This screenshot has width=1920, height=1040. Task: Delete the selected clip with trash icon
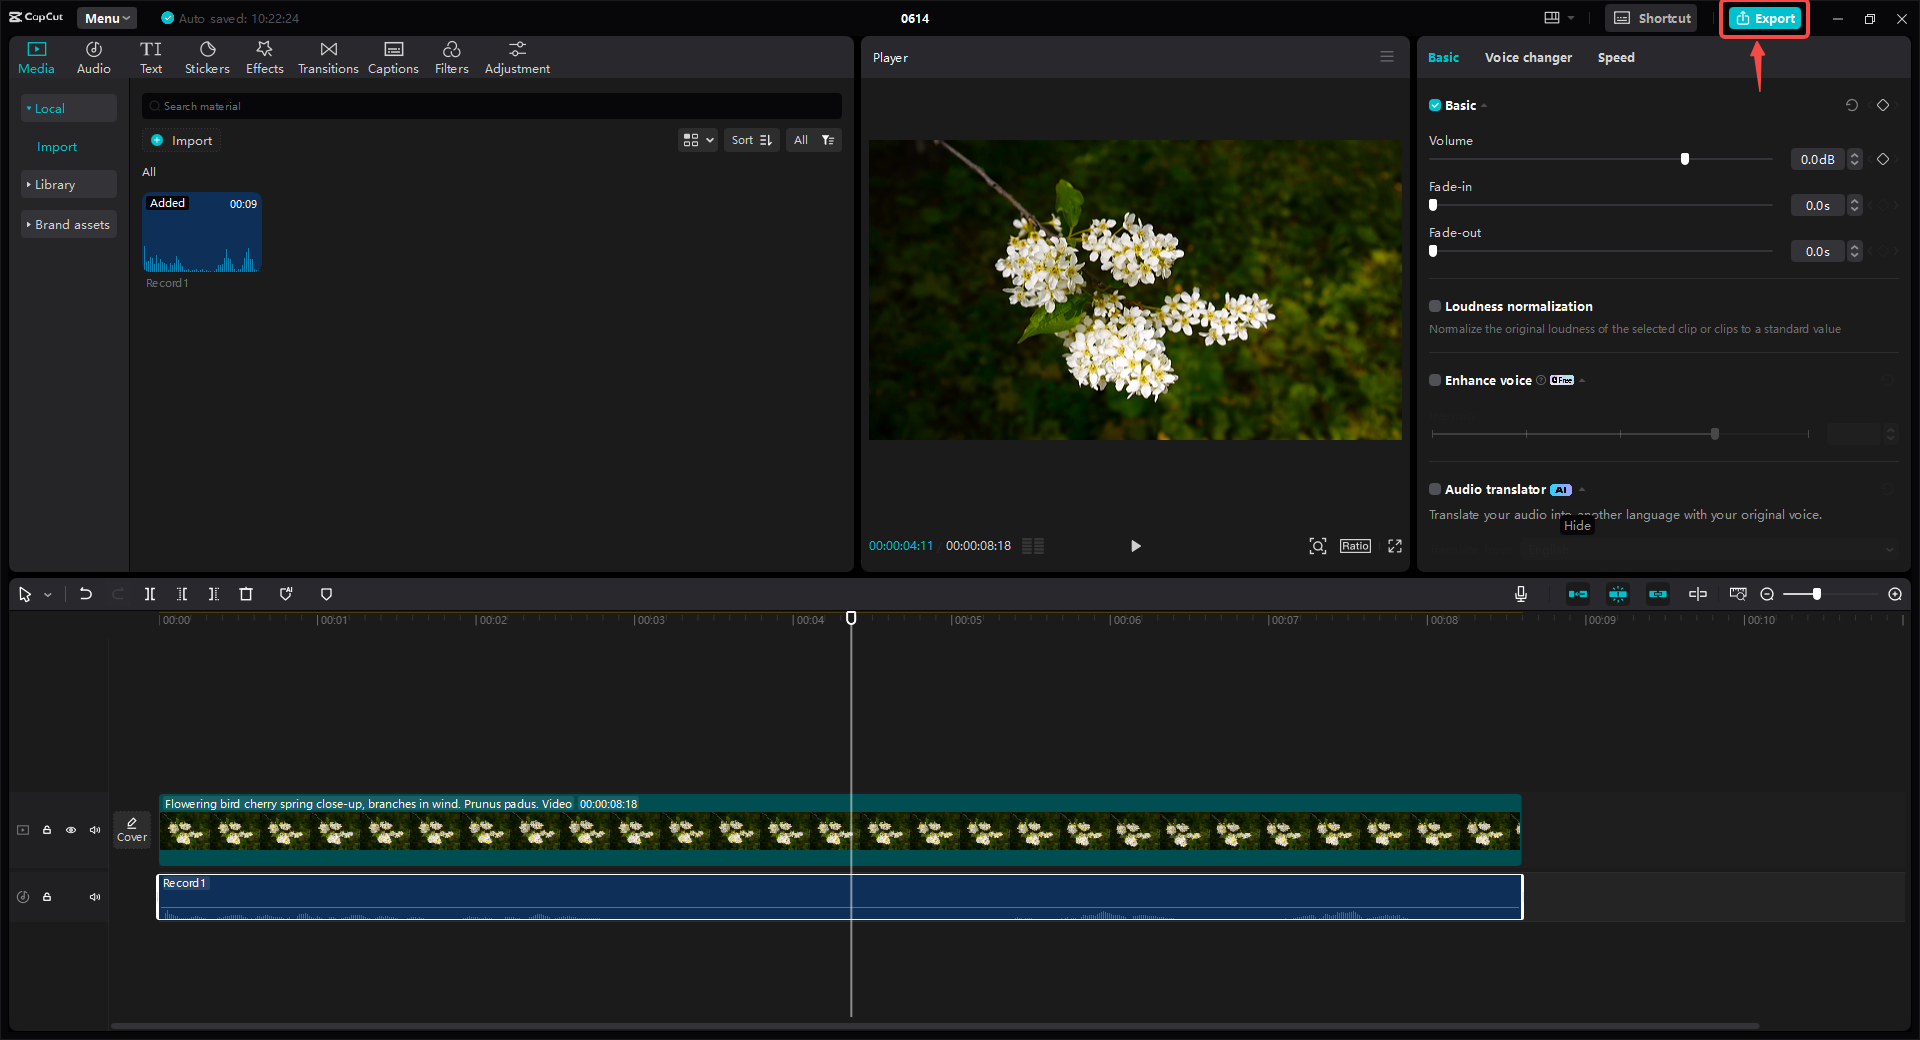(x=246, y=594)
